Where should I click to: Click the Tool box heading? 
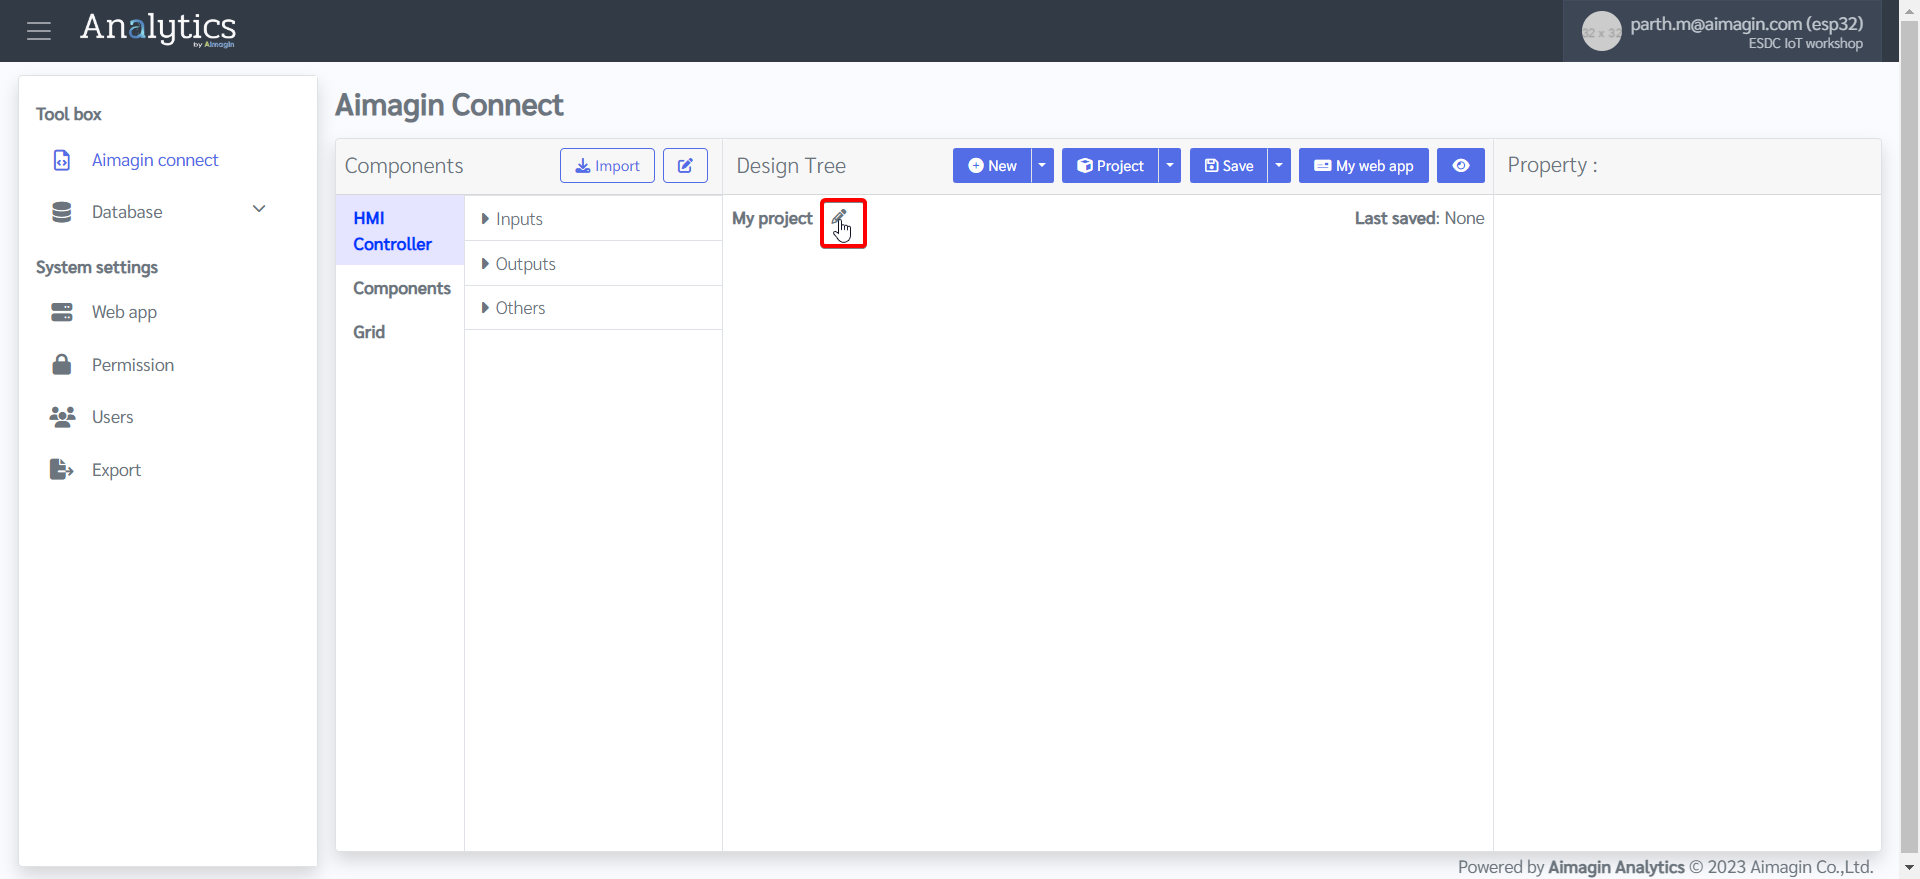point(69,114)
